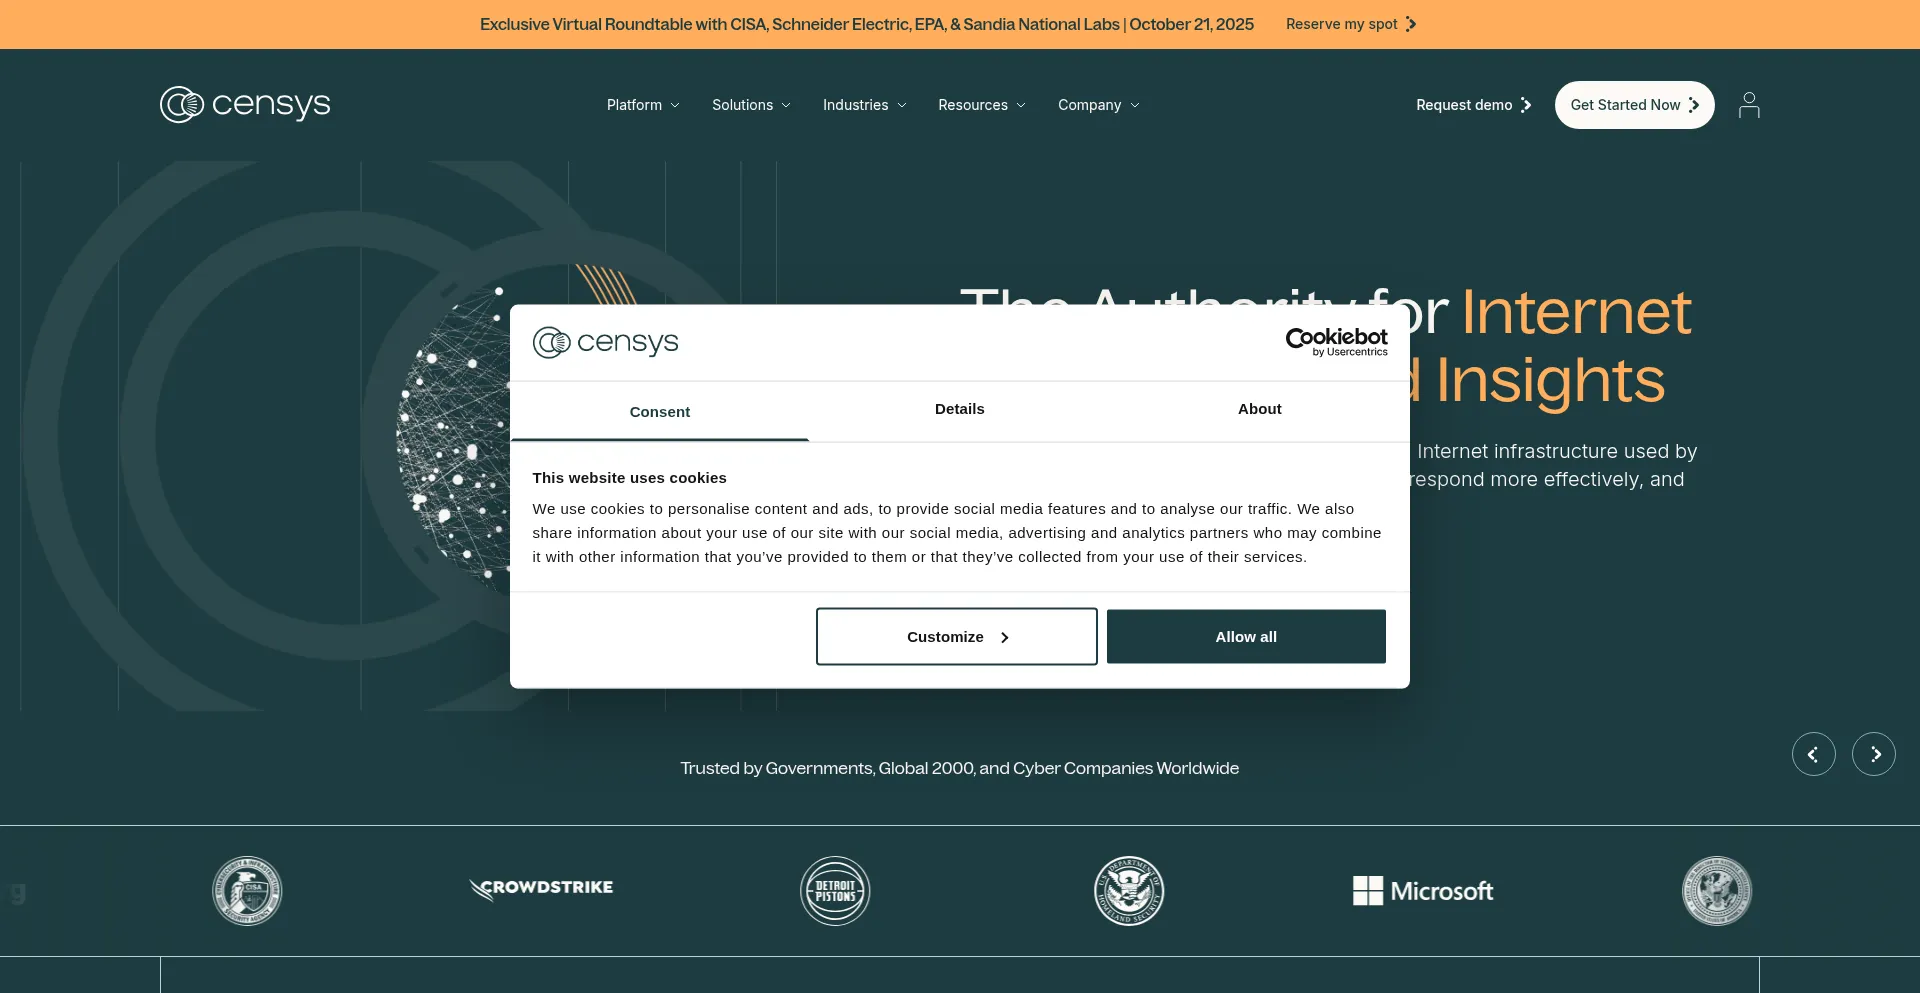Click Allow all cookies button

pyautogui.click(x=1246, y=637)
